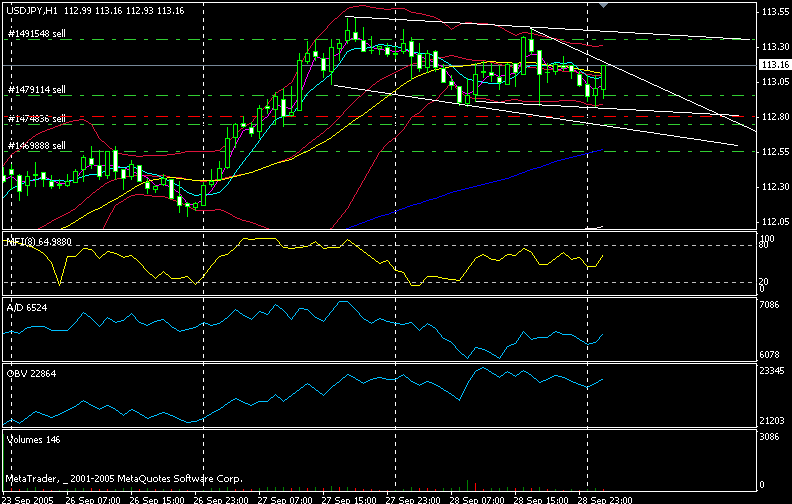Click the 112.80 price axis label
Image resolution: width=792 pixels, height=504 pixels.
(x=773, y=117)
